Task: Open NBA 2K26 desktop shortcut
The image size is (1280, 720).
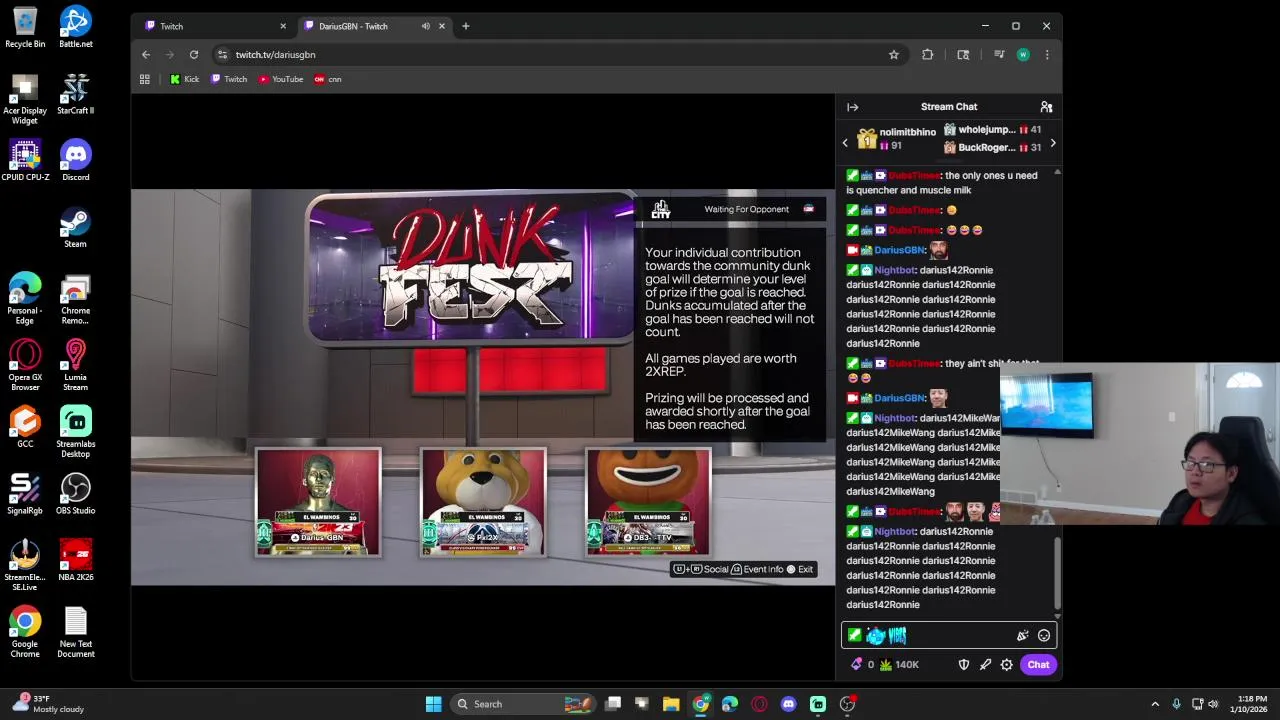Action: (76, 561)
